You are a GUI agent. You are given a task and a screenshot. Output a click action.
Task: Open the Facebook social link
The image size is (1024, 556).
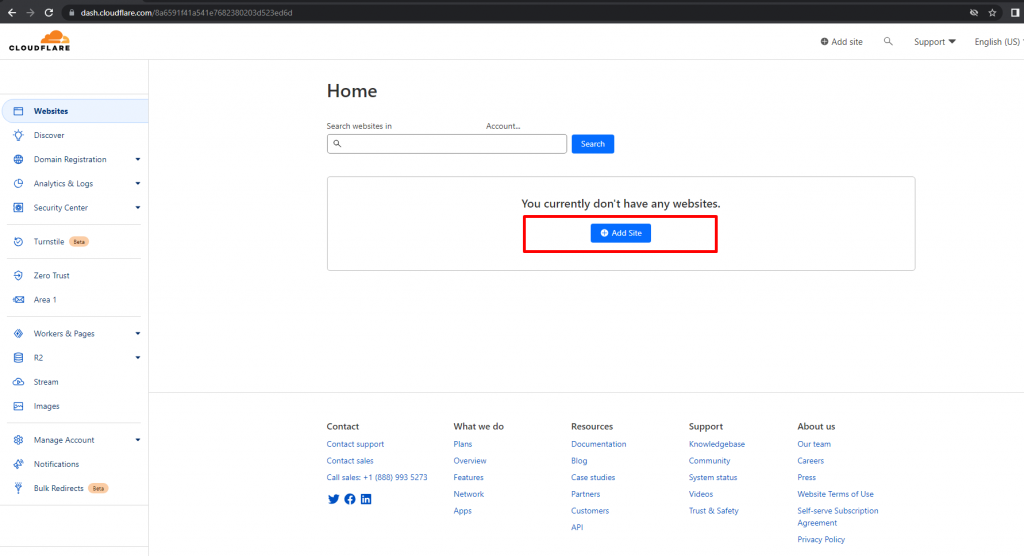pos(350,499)
